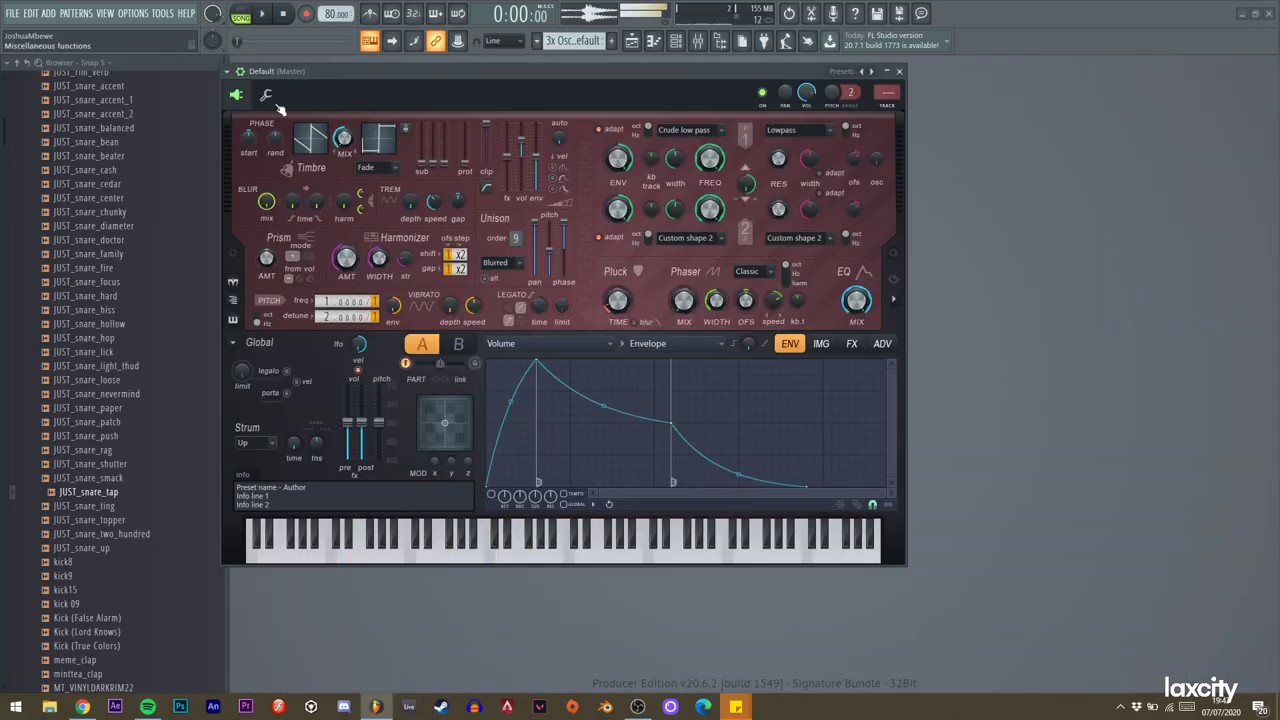Image resolution: width=1280 pixels, height=720 pixels.
Task: Open the plugin wrench settings icon
Action: point(266,95)
